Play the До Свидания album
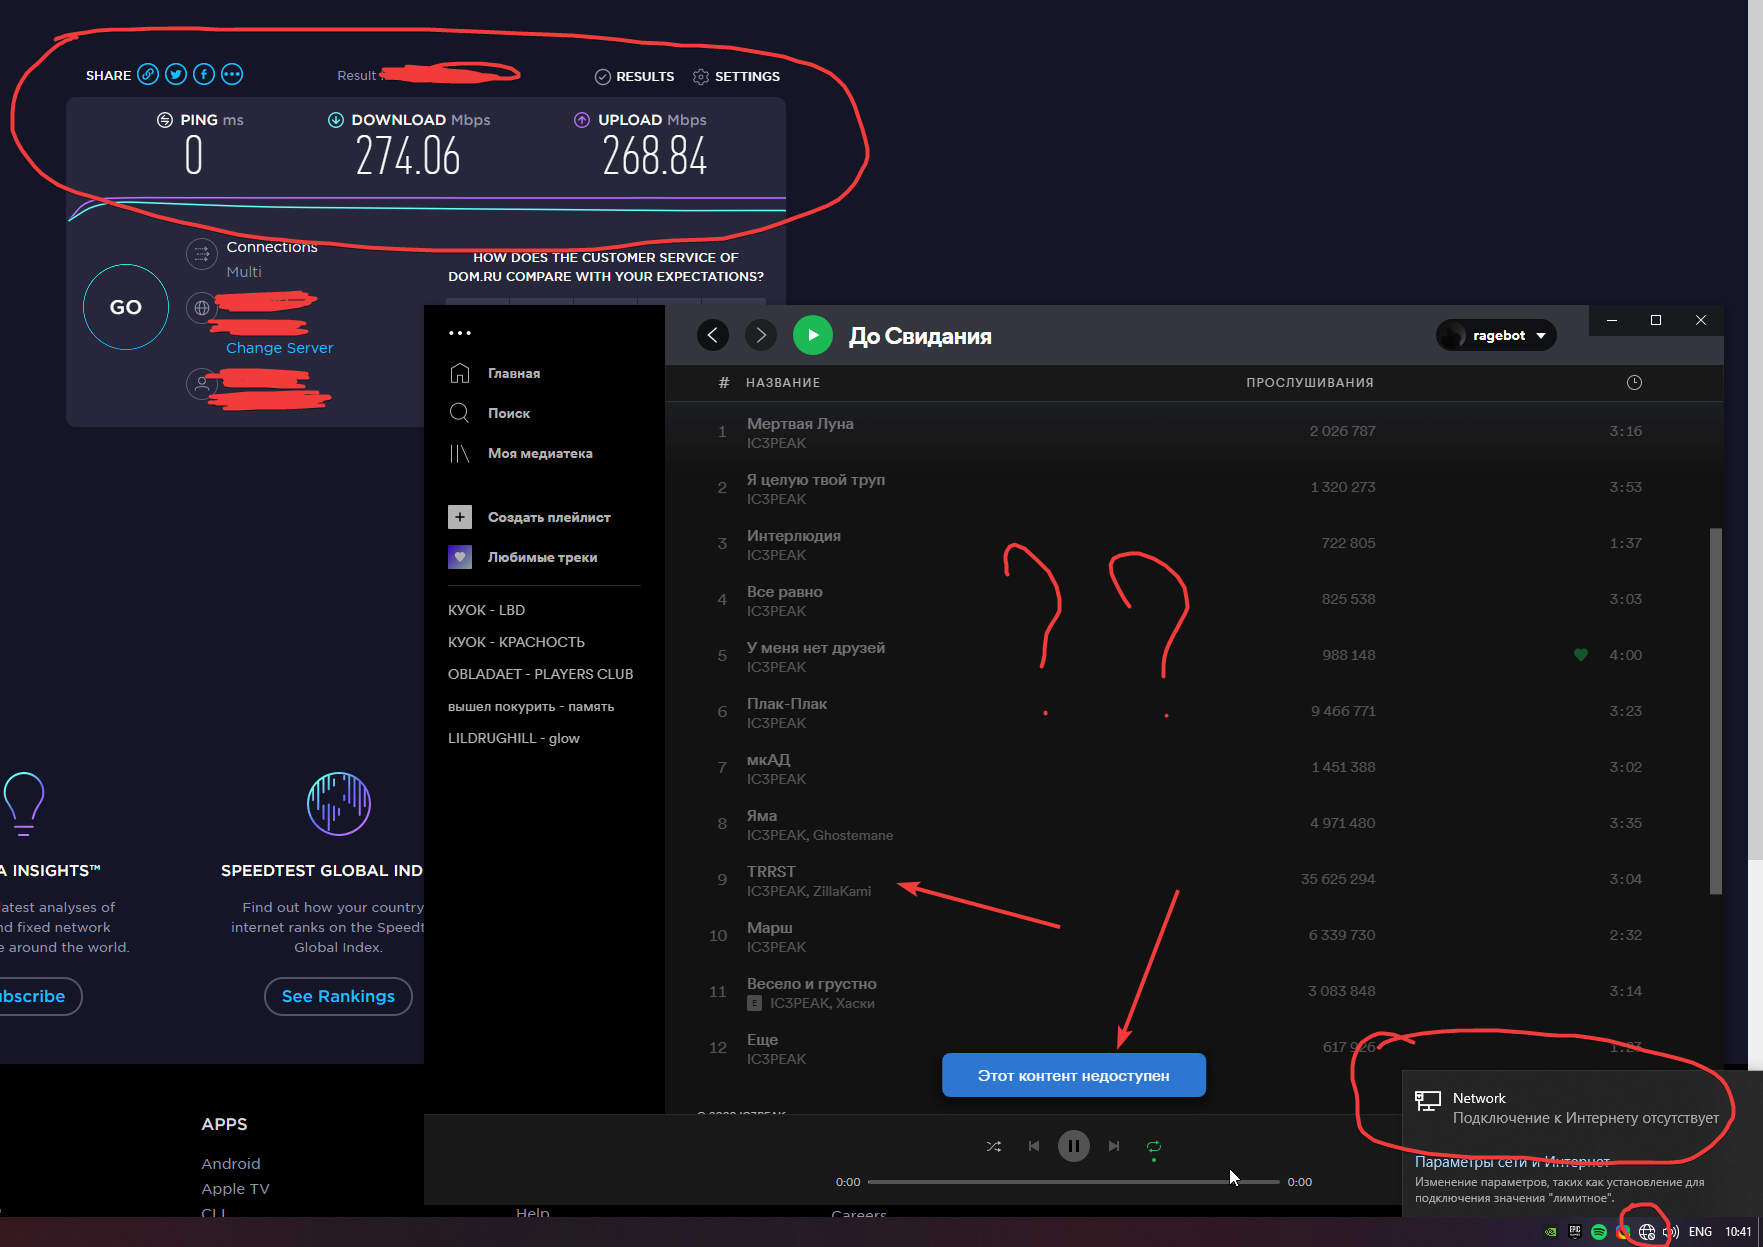Image resolution: width=1763 pixels, height=1247 pixels. coord(813,335)
